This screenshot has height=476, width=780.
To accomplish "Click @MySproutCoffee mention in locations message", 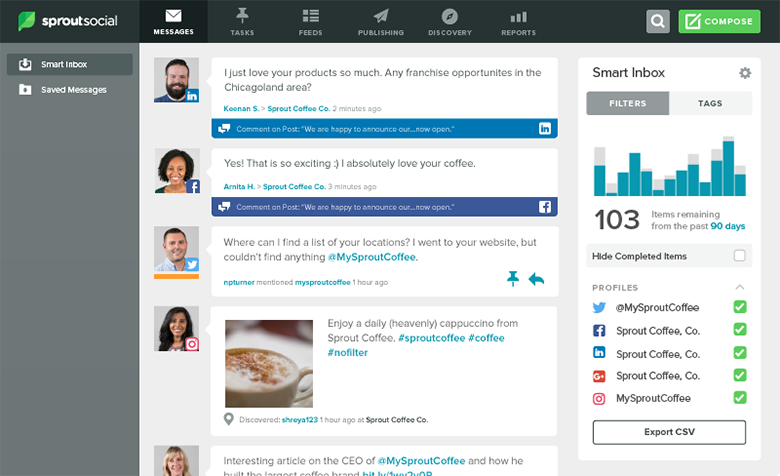I will [373, 257].
